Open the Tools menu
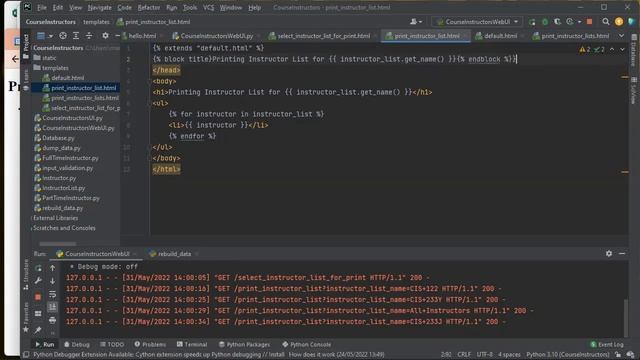Image resolution: width=640 pixels, height=360 pixels. point(190,8)
